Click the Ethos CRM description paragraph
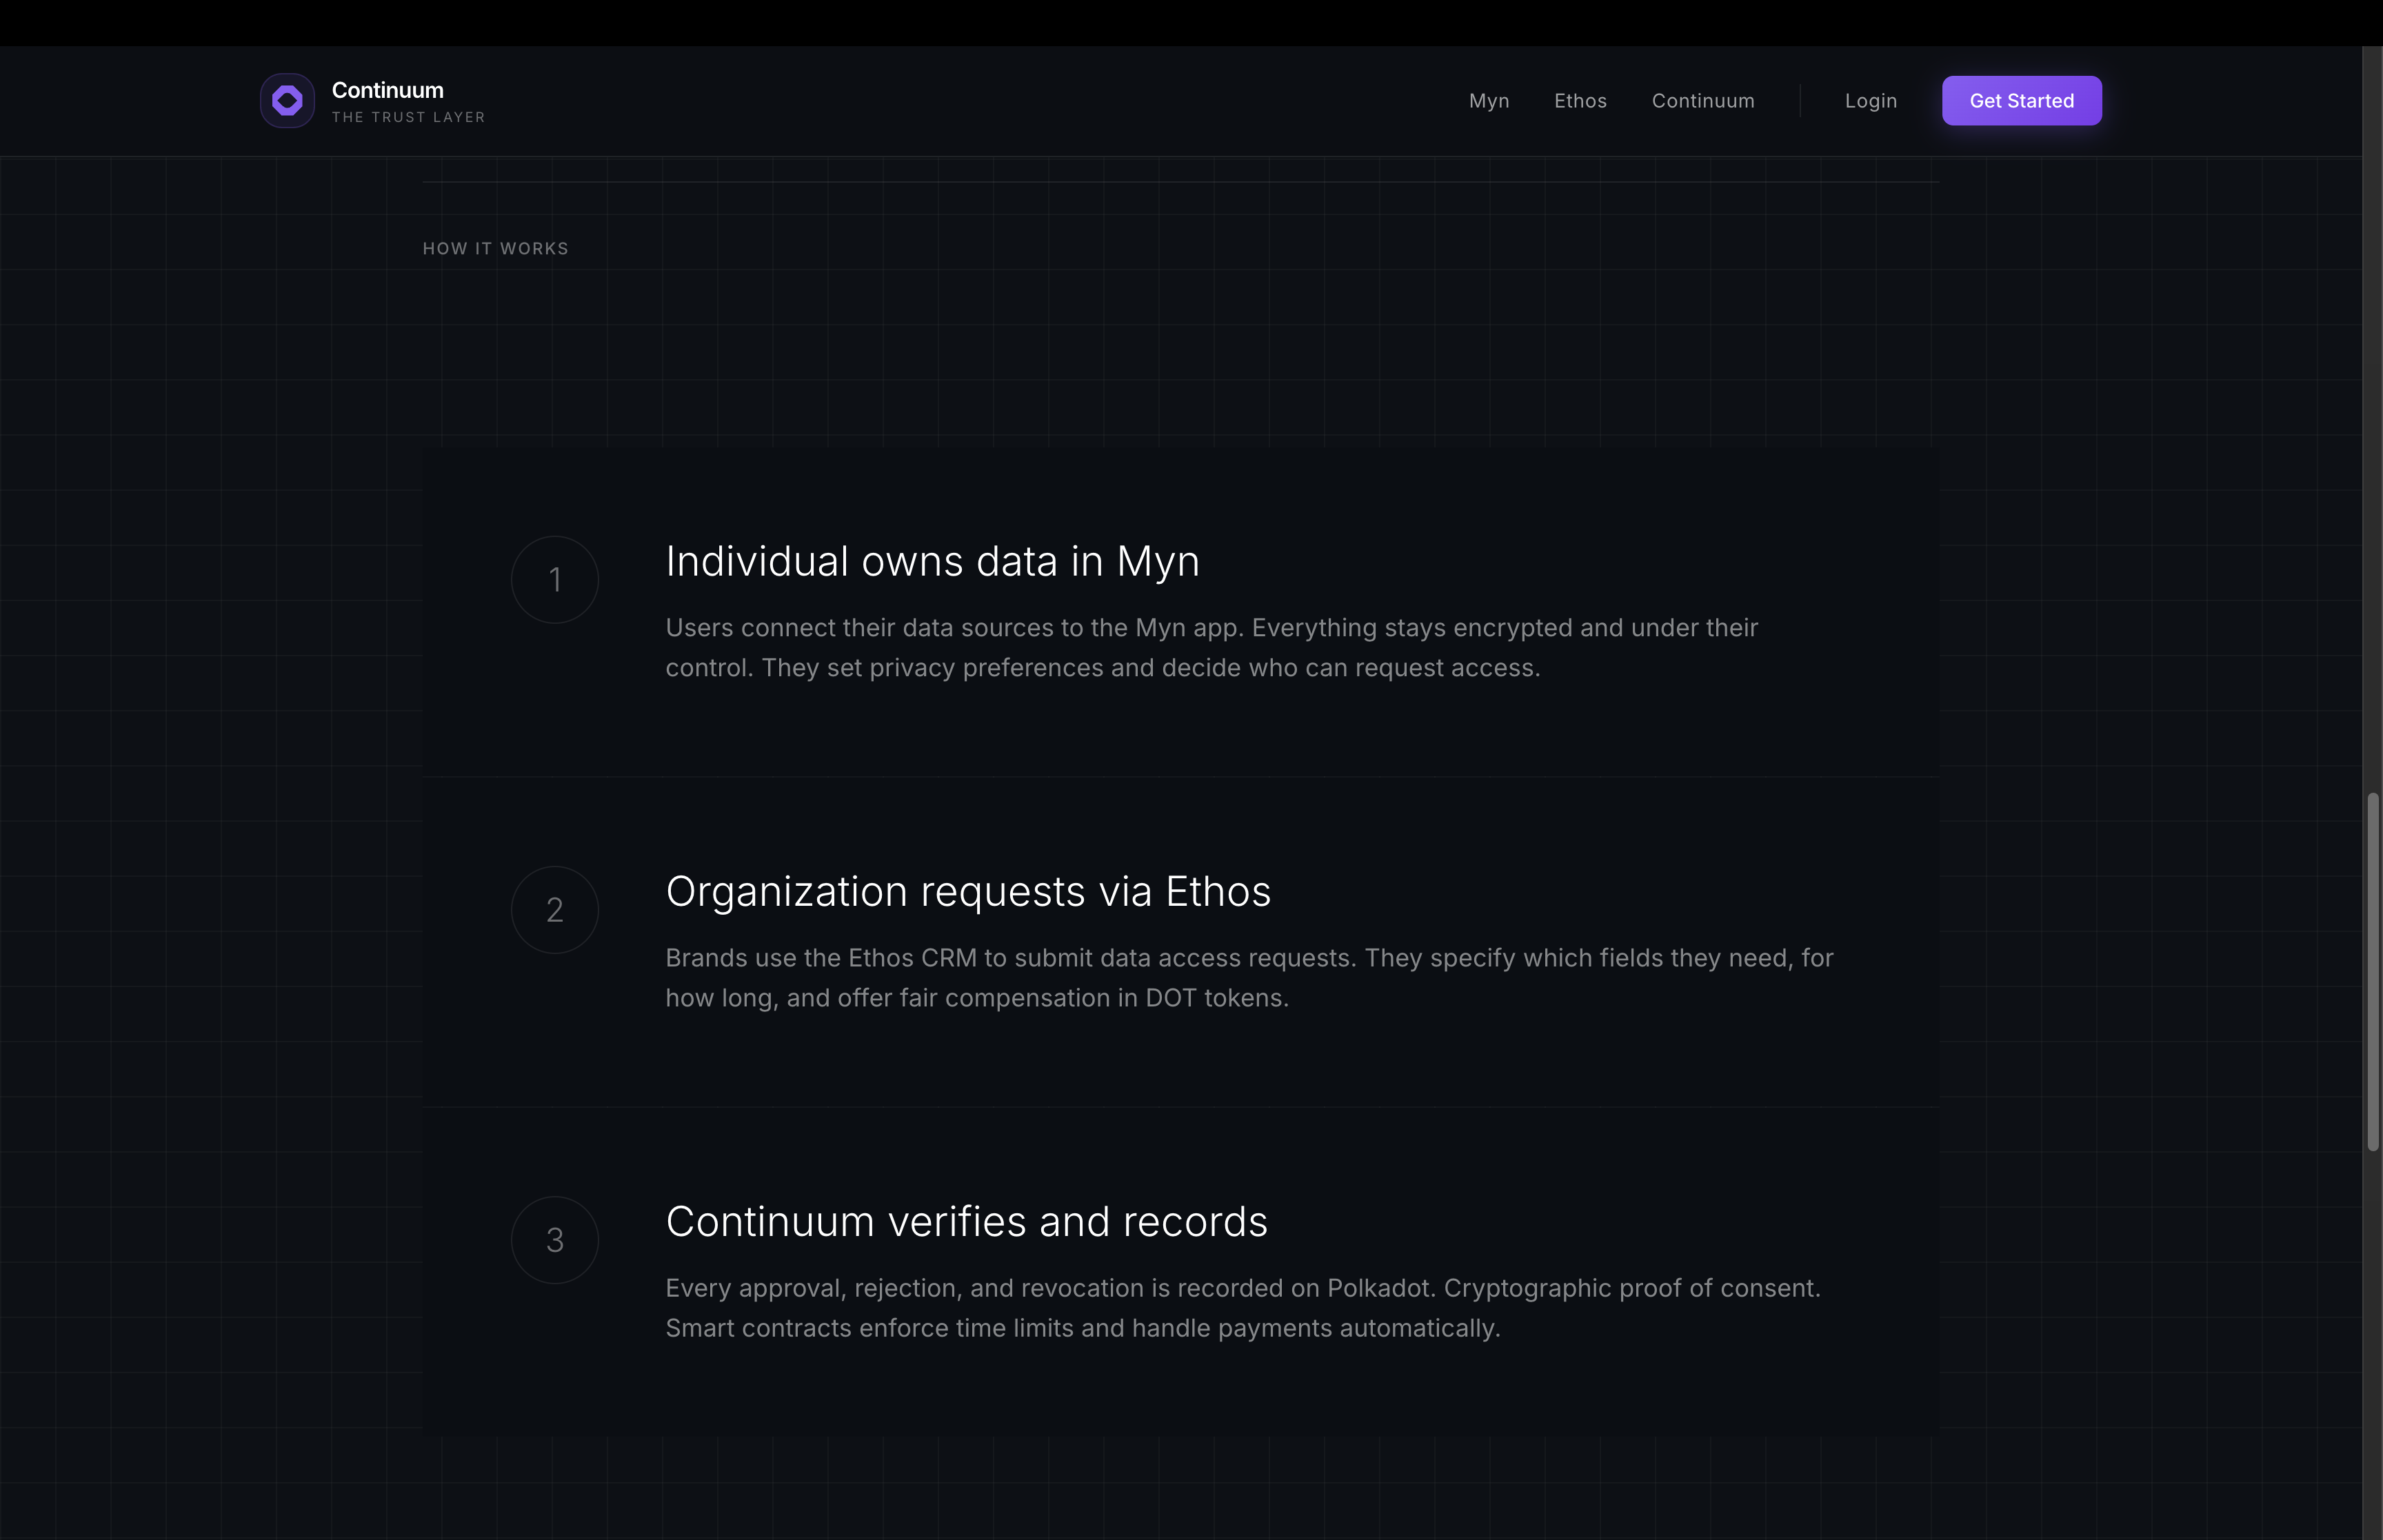 coord(1248,978)
